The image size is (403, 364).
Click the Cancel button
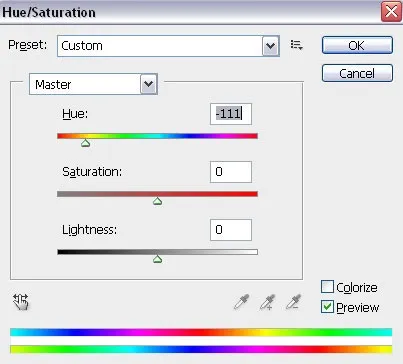click(x=357, y=73)
